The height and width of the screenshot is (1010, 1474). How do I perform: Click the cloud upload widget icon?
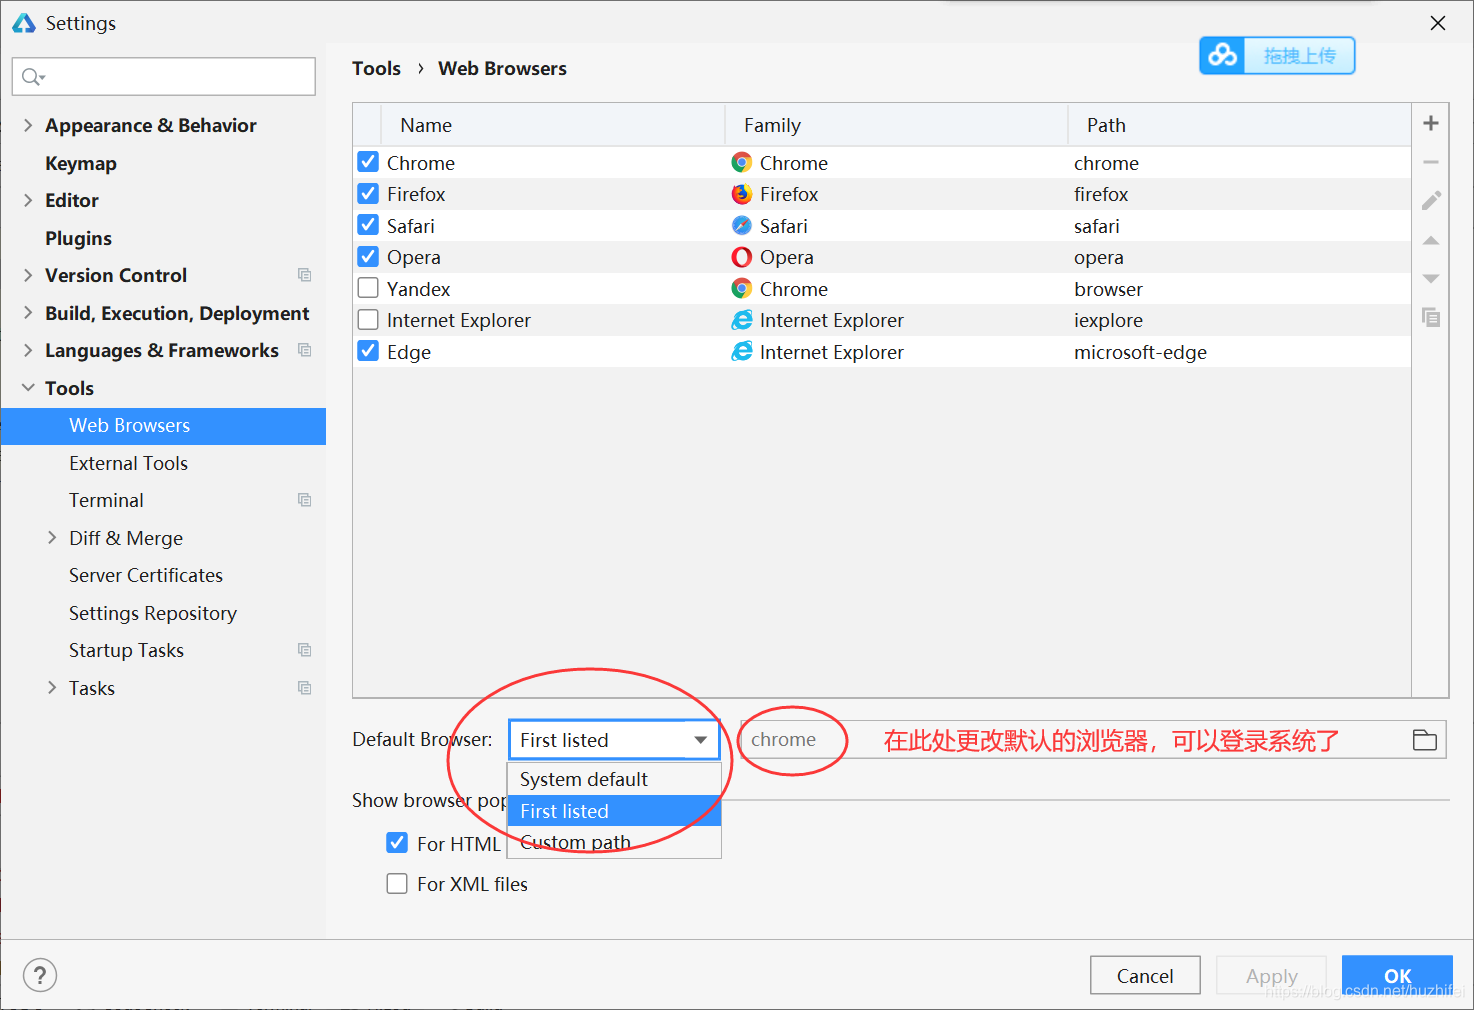[x=1222, y=55]
